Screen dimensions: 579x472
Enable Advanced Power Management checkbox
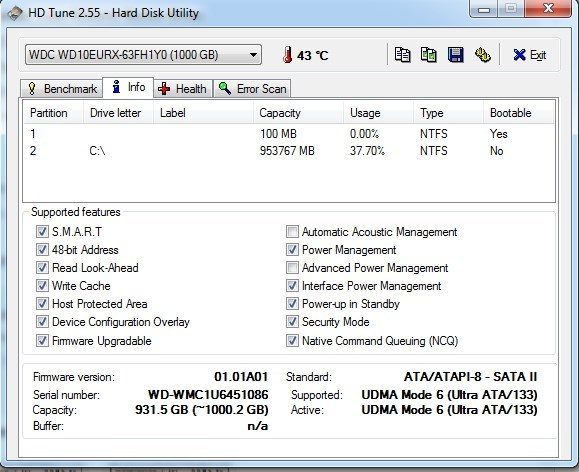pos(292,268)
